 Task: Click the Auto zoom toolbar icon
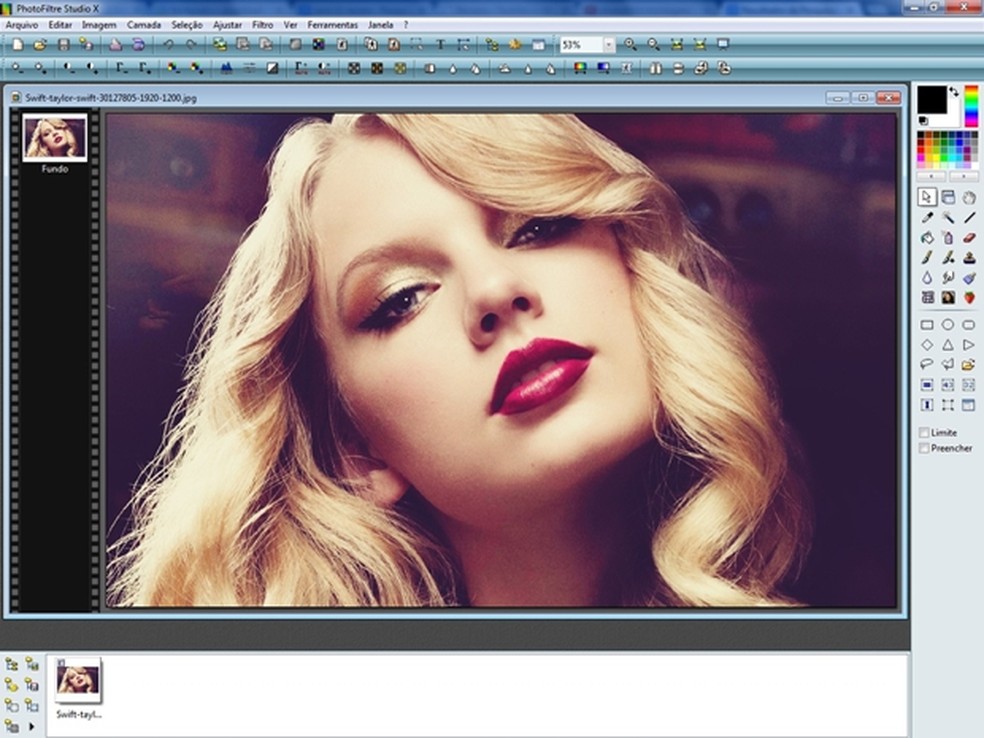[676, 45]
